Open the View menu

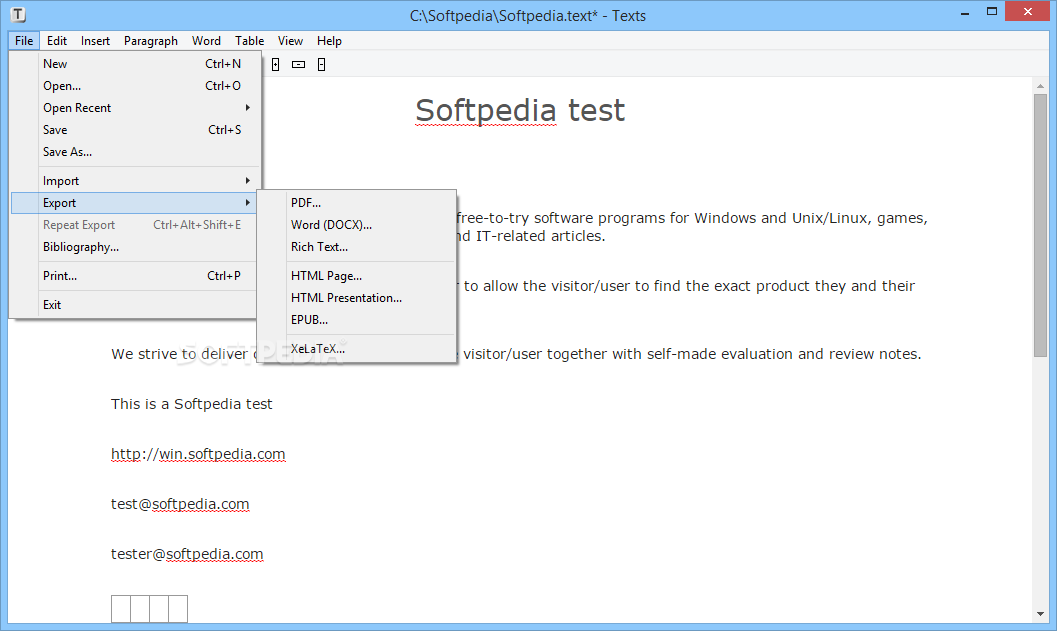290,40
